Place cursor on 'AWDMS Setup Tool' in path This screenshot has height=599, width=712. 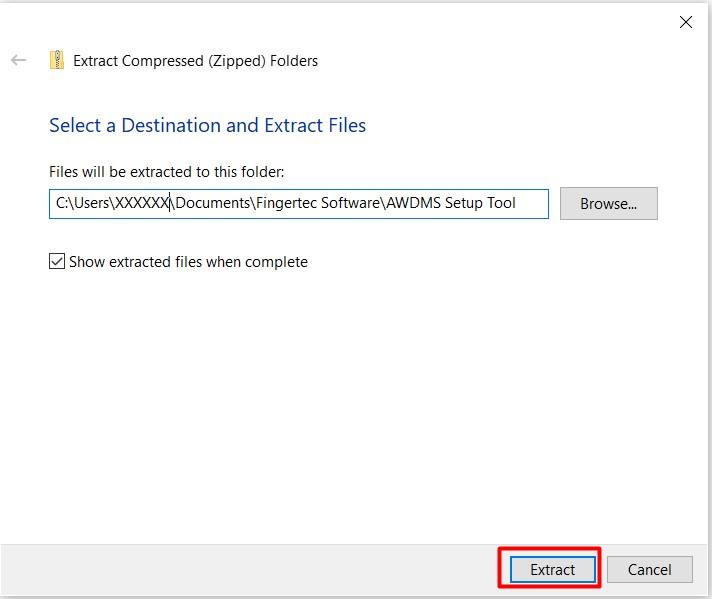click(x=451, y=203)
